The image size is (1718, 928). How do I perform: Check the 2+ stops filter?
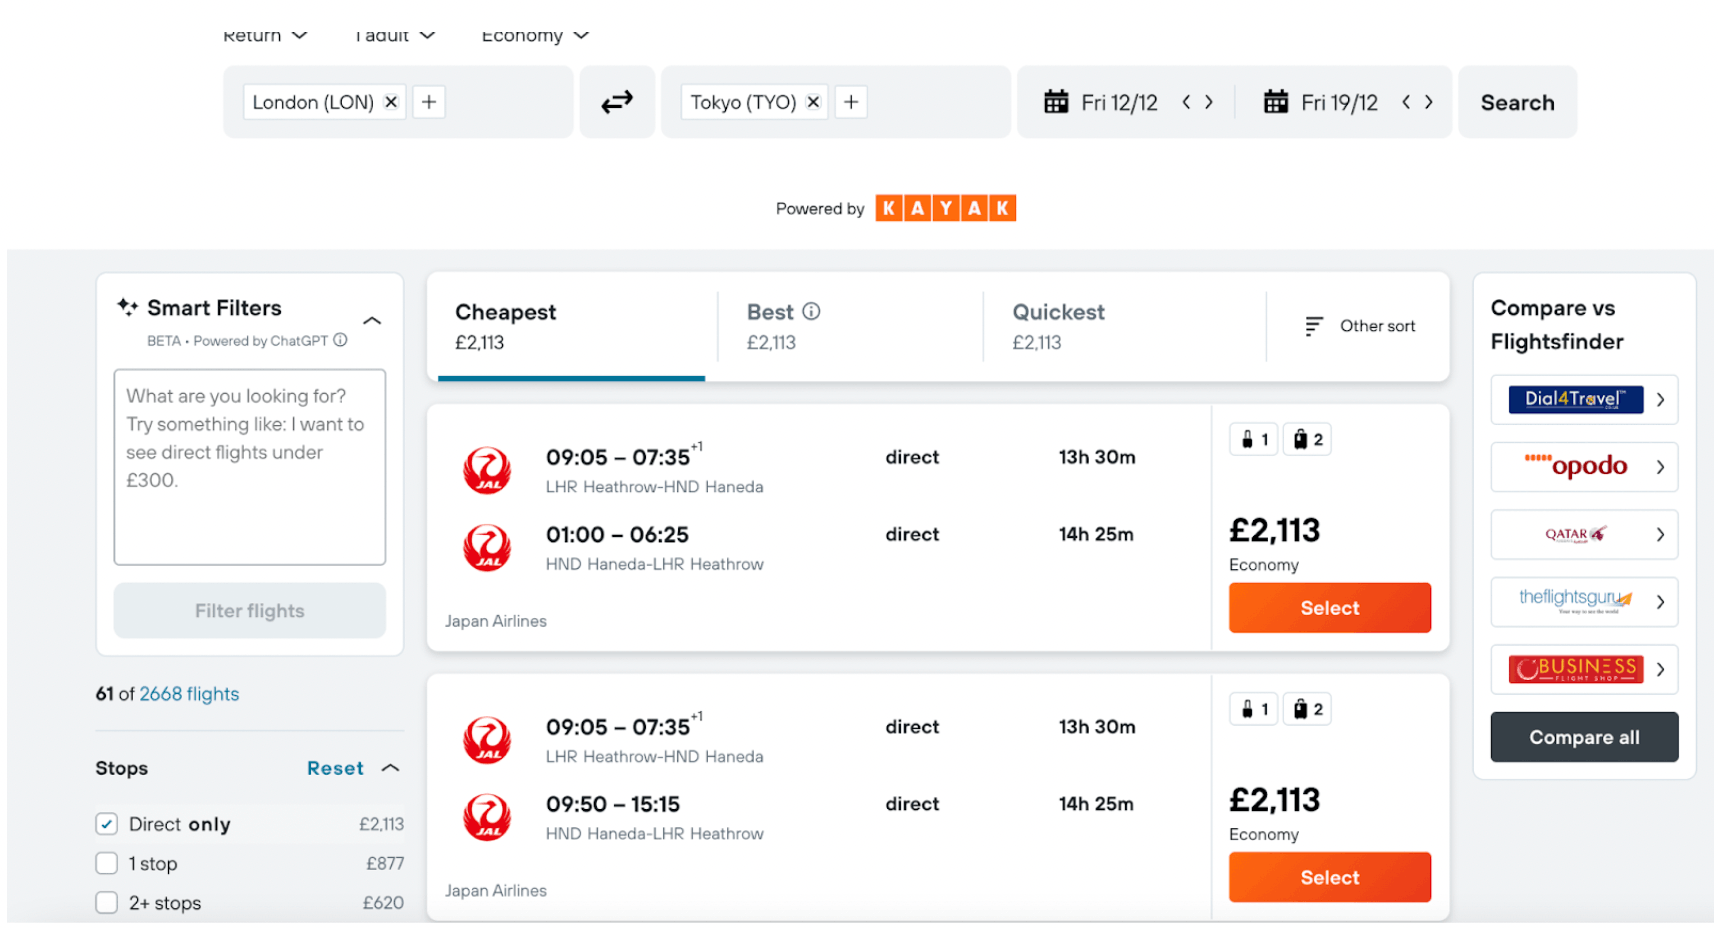(106, 902)
